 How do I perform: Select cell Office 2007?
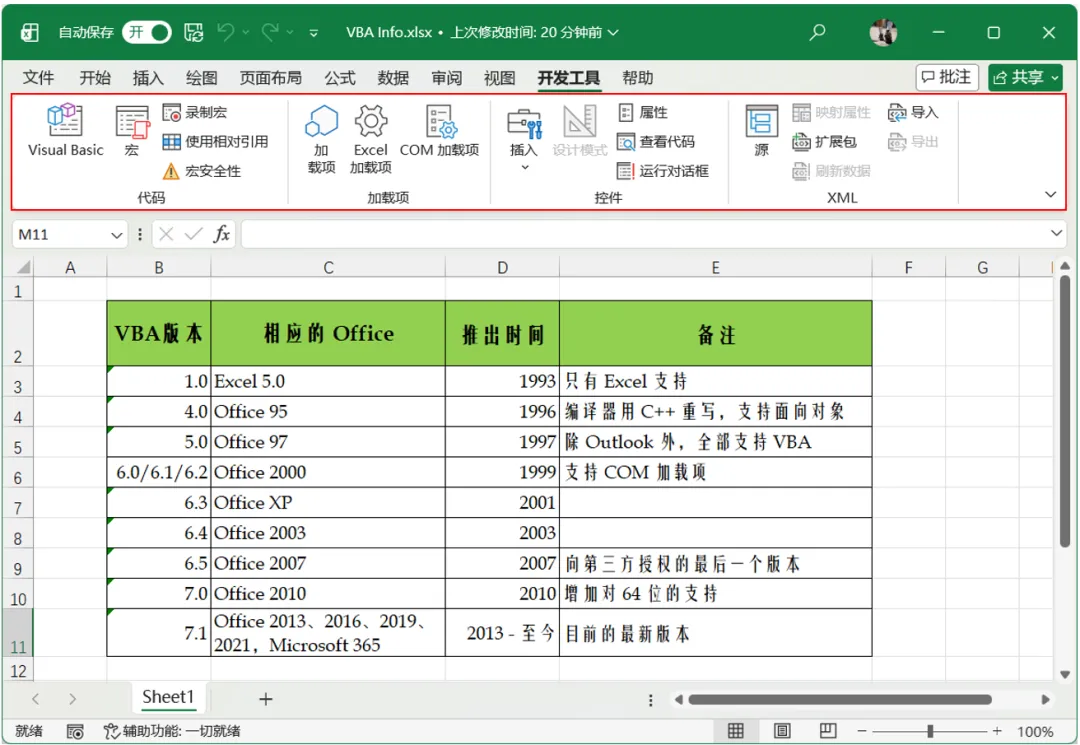[x=328, y=563]
